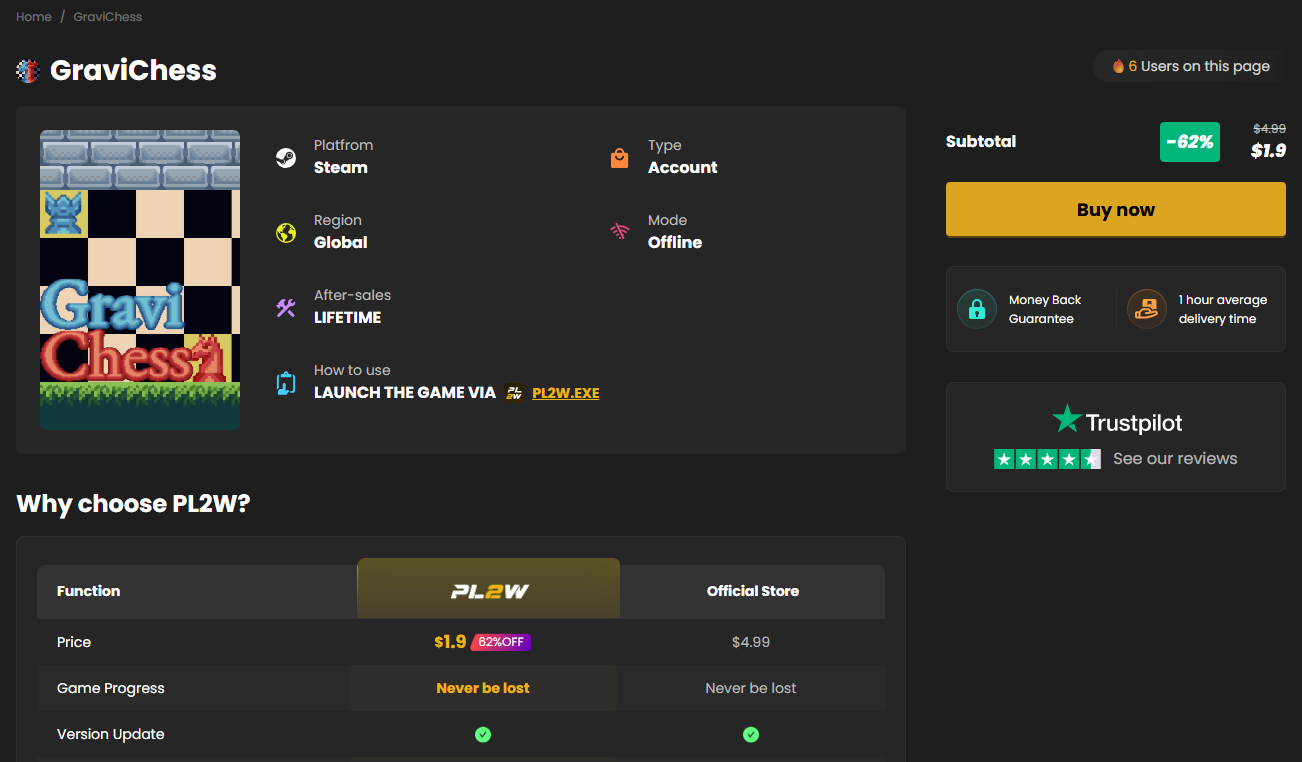The width and height of the screenshot is (1302, 762).
Task: Click the fire icon beside users count
Action: pyautogui.click(x=1118, y=67)
